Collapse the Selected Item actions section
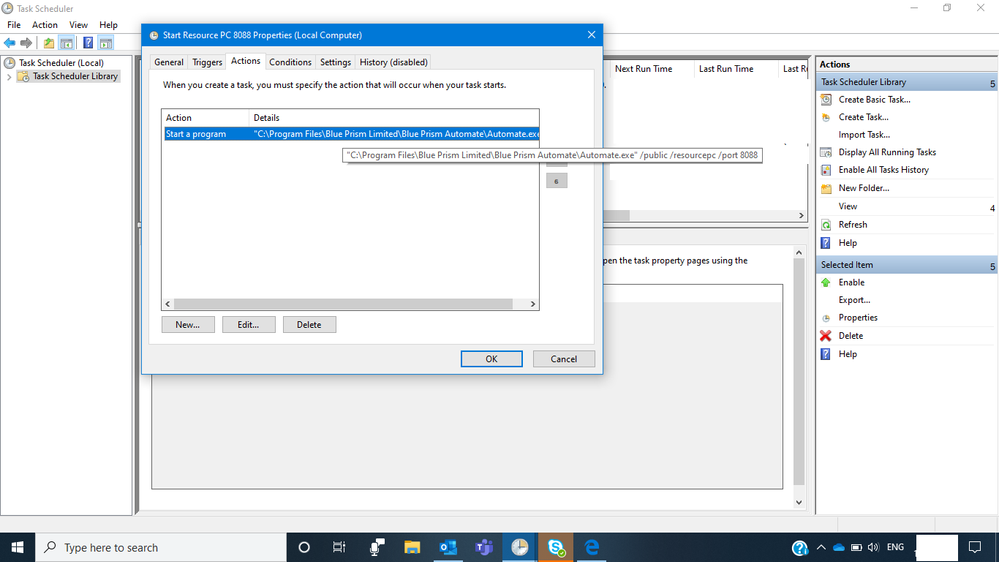Screen dimensions: 999x562 992,266
